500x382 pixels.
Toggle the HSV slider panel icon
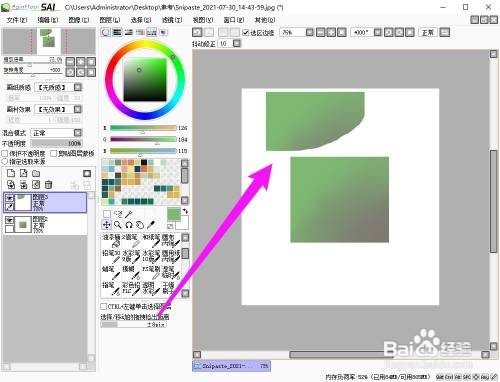129,32
